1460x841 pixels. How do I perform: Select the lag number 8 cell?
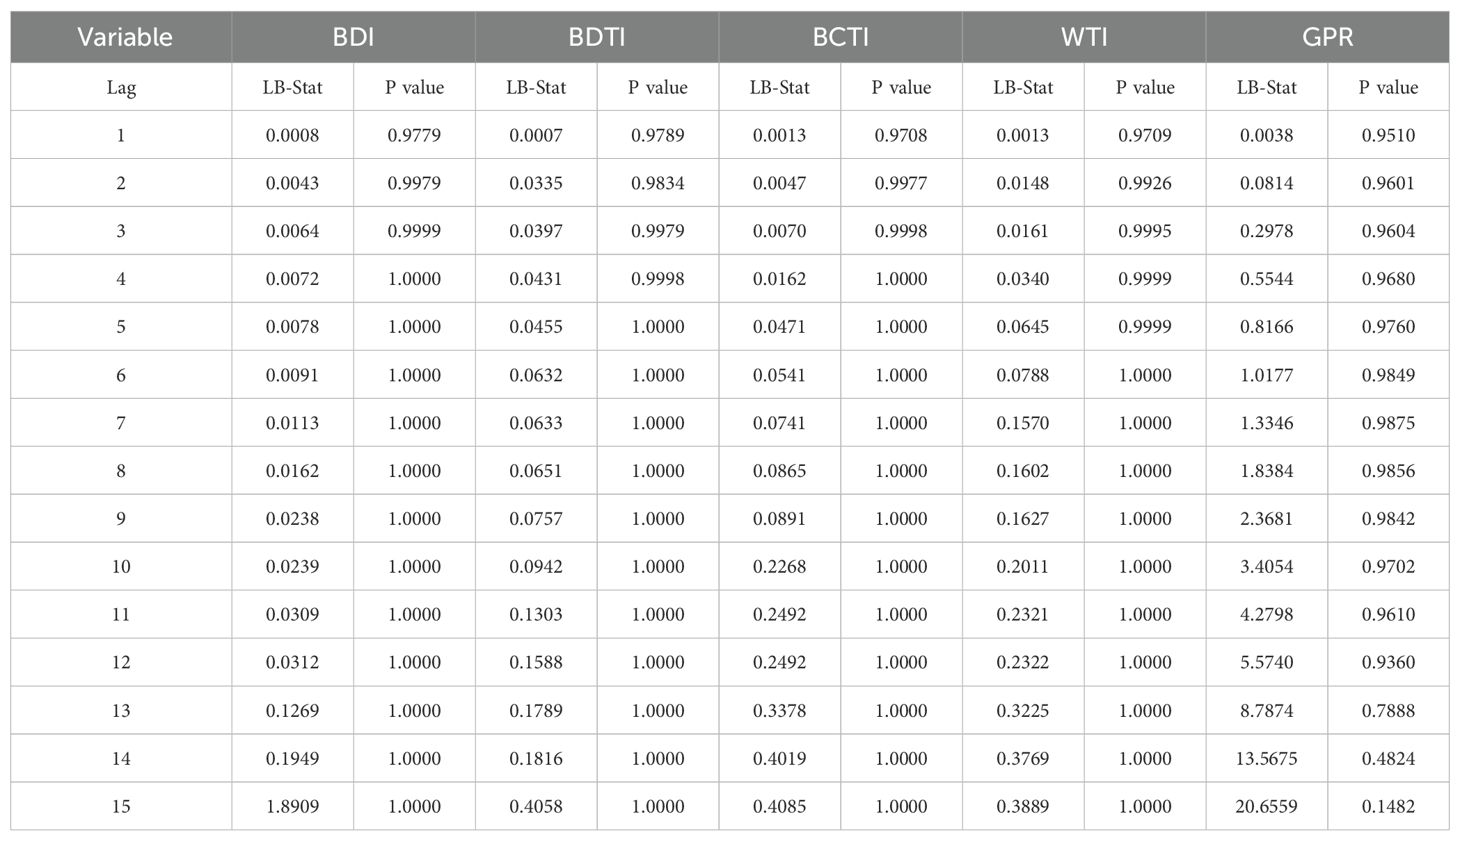click(x=121, y=471)
